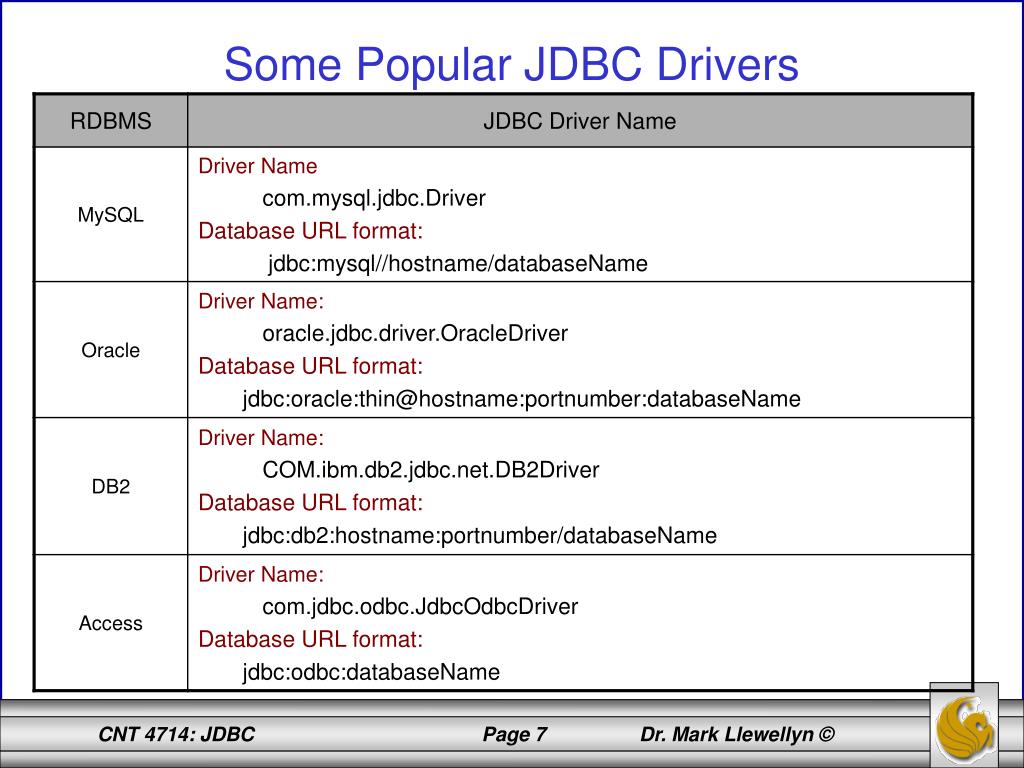The height and width of the screenshot is (768, 1024).
Task: Click 'COM.ibm.db2.jdbc.net.DB2Driver' text
Action: (430, 470)
